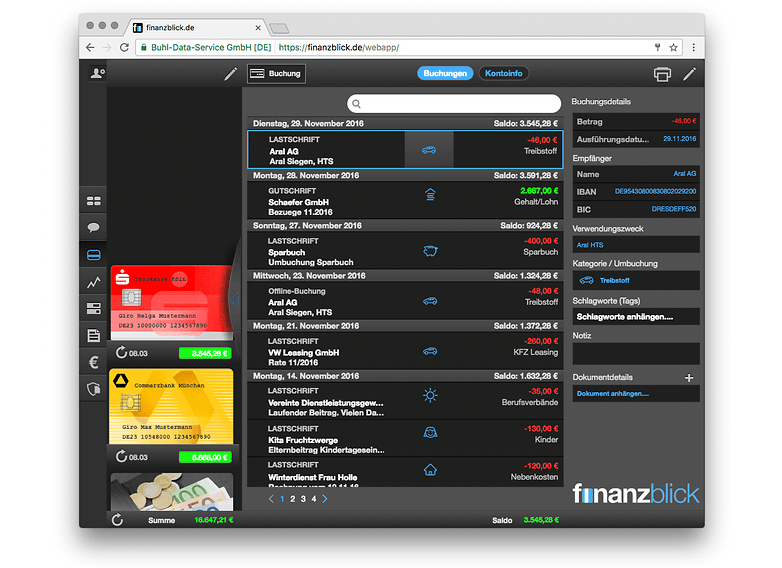Click the Ausführungsdatum 29.11.2016 value
Image resolution: width=782 pixels, height=568 pixels.
[680, 139]
